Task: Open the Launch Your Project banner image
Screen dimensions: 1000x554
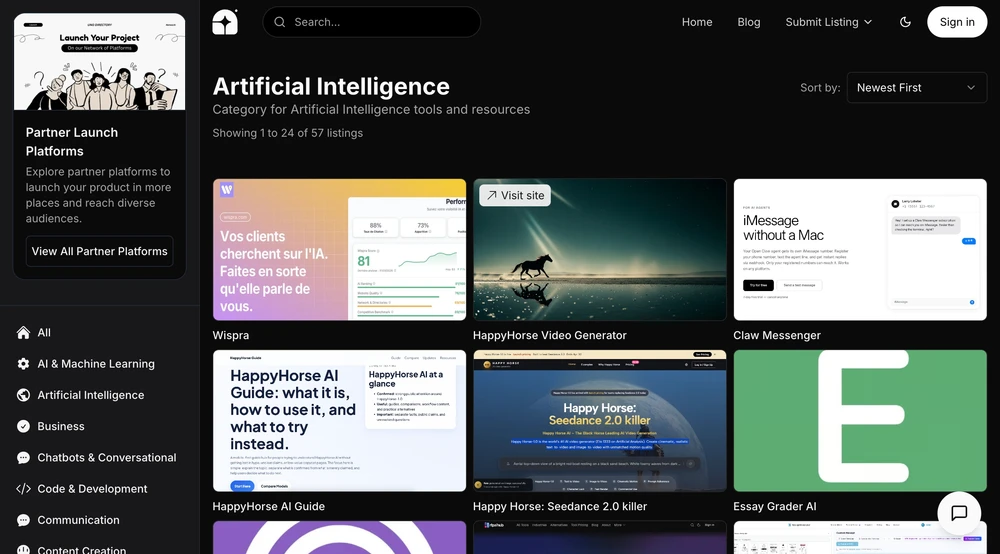Action: click(x=99, y=62)
